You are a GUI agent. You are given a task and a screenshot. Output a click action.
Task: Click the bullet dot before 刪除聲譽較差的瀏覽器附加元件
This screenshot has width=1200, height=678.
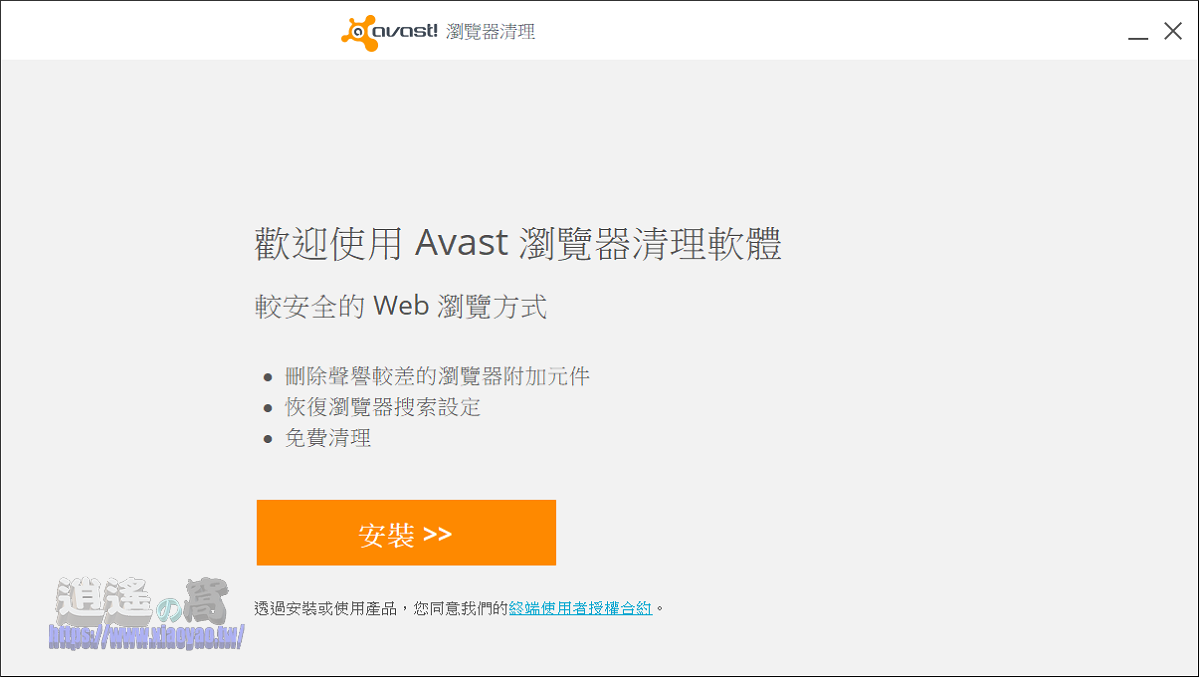coord(267,378)
